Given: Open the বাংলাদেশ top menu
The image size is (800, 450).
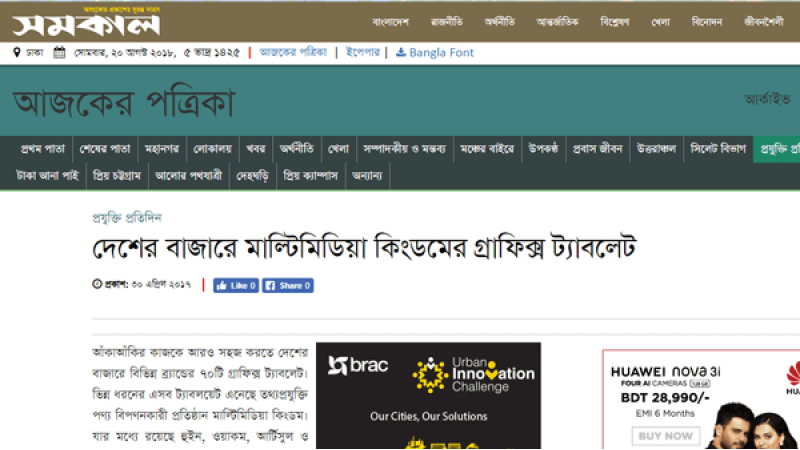Looking at the screenshot, I should pos(390,22).
